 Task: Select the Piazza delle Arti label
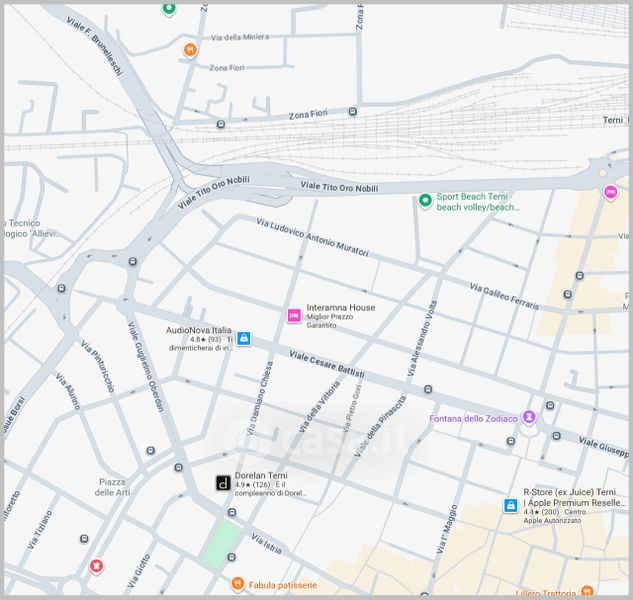pyautogui.click(x=112, y=487)
